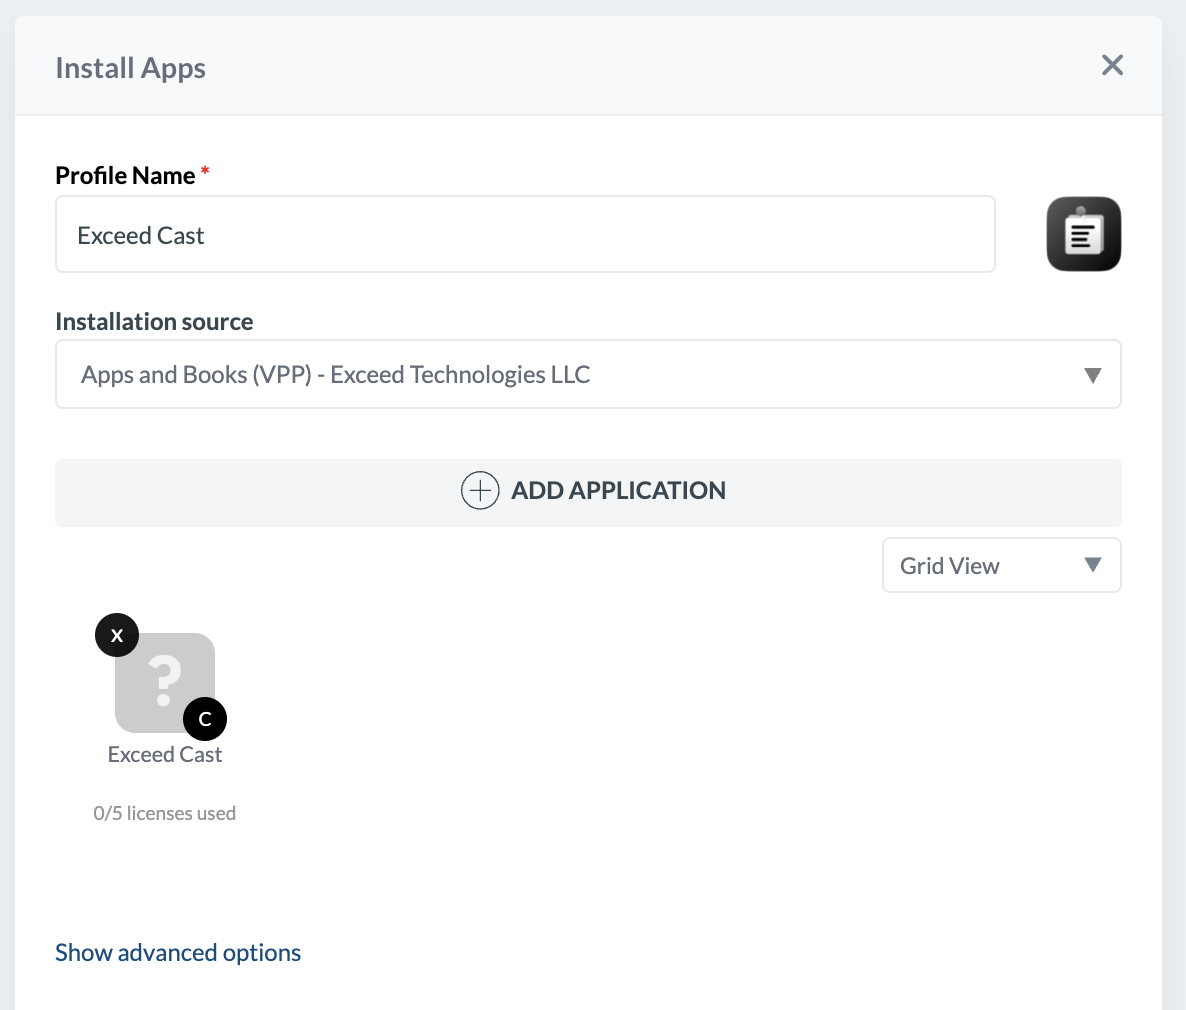The image size is (1186, 1010).
Task: Click the Add Application button
Action: pyautogui.click(x=588, y=492)
